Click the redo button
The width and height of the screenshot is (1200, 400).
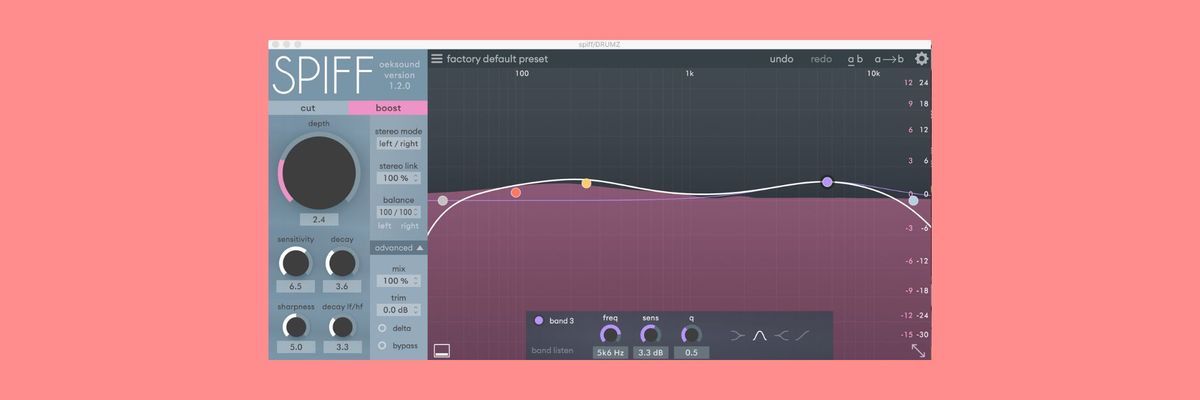point(821,59)
